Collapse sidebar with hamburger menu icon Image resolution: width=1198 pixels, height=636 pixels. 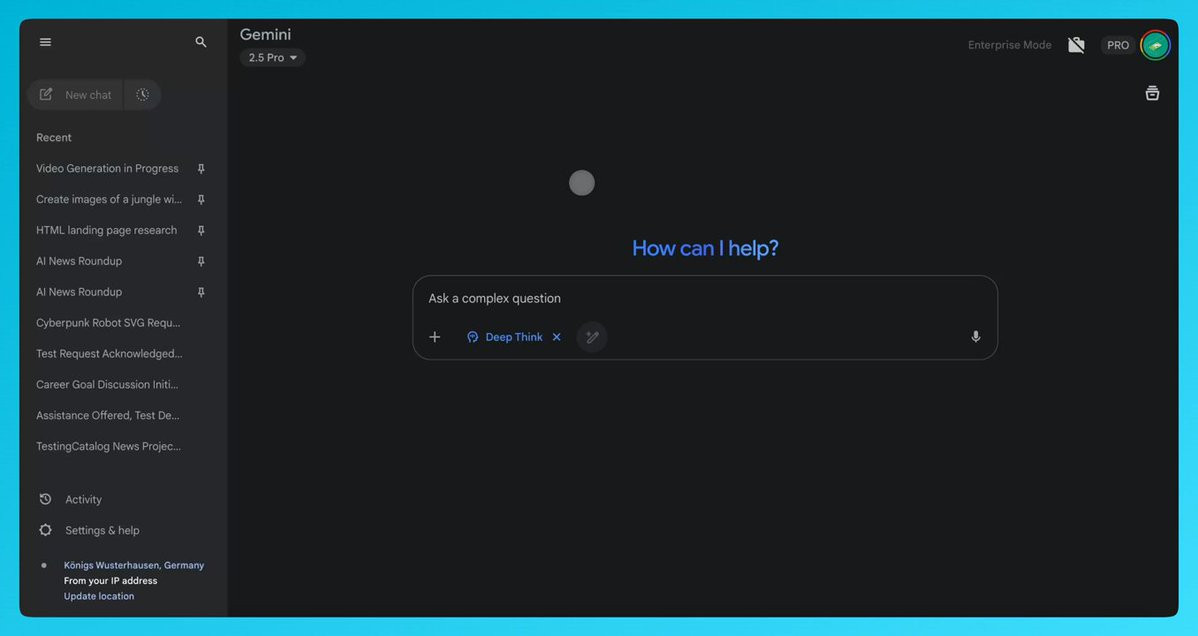pyautogui.click(x=46, y=42)
